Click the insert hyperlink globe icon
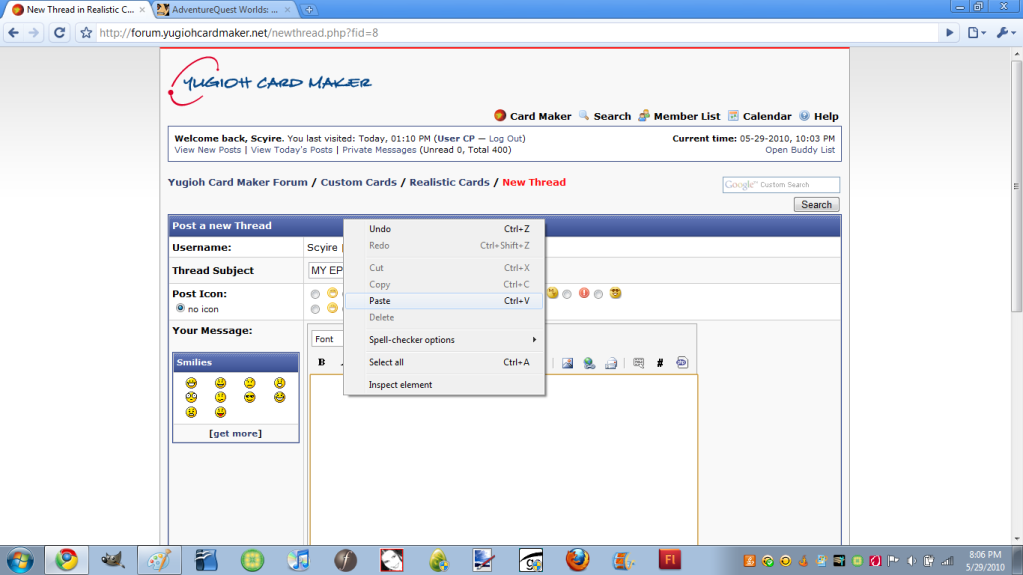This screenshot has height=575, width=1023. tap(589, 363)
